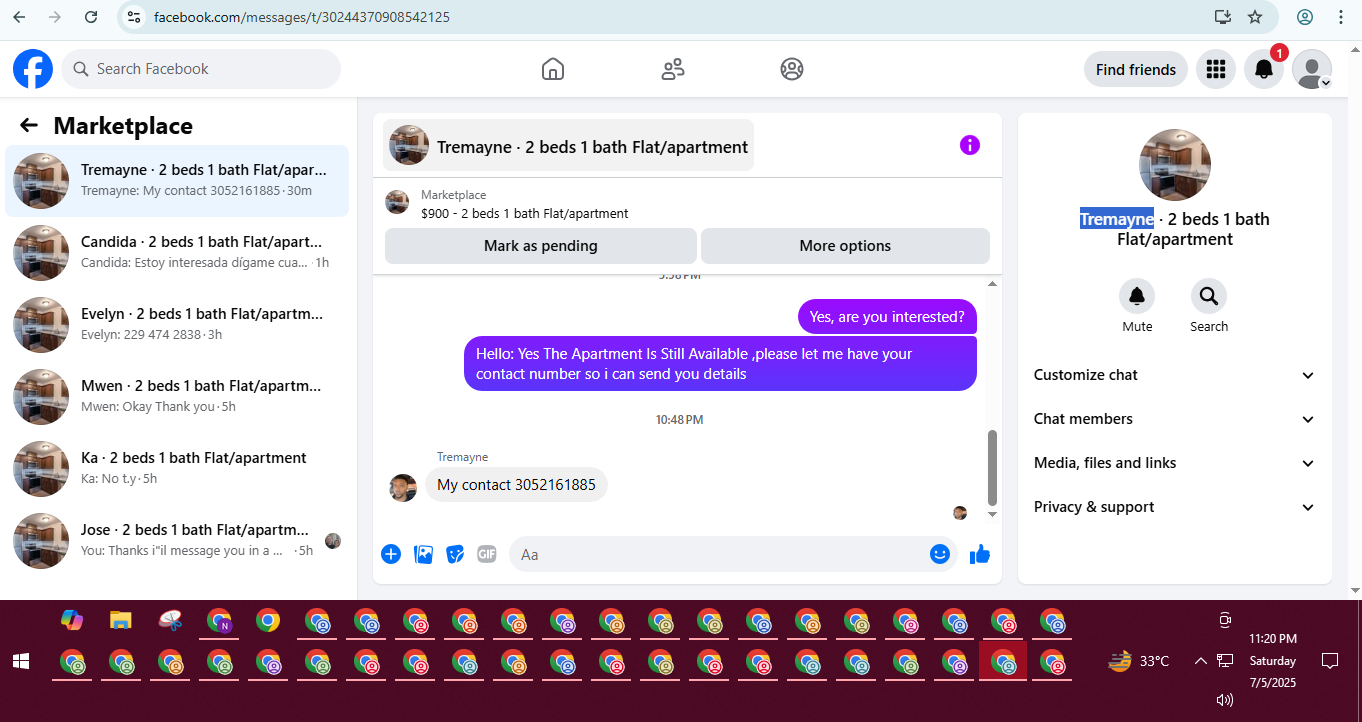Click the chat scrollbar down arrow
This screenshot has width=1362, height=722.
(x=993, y=514)
